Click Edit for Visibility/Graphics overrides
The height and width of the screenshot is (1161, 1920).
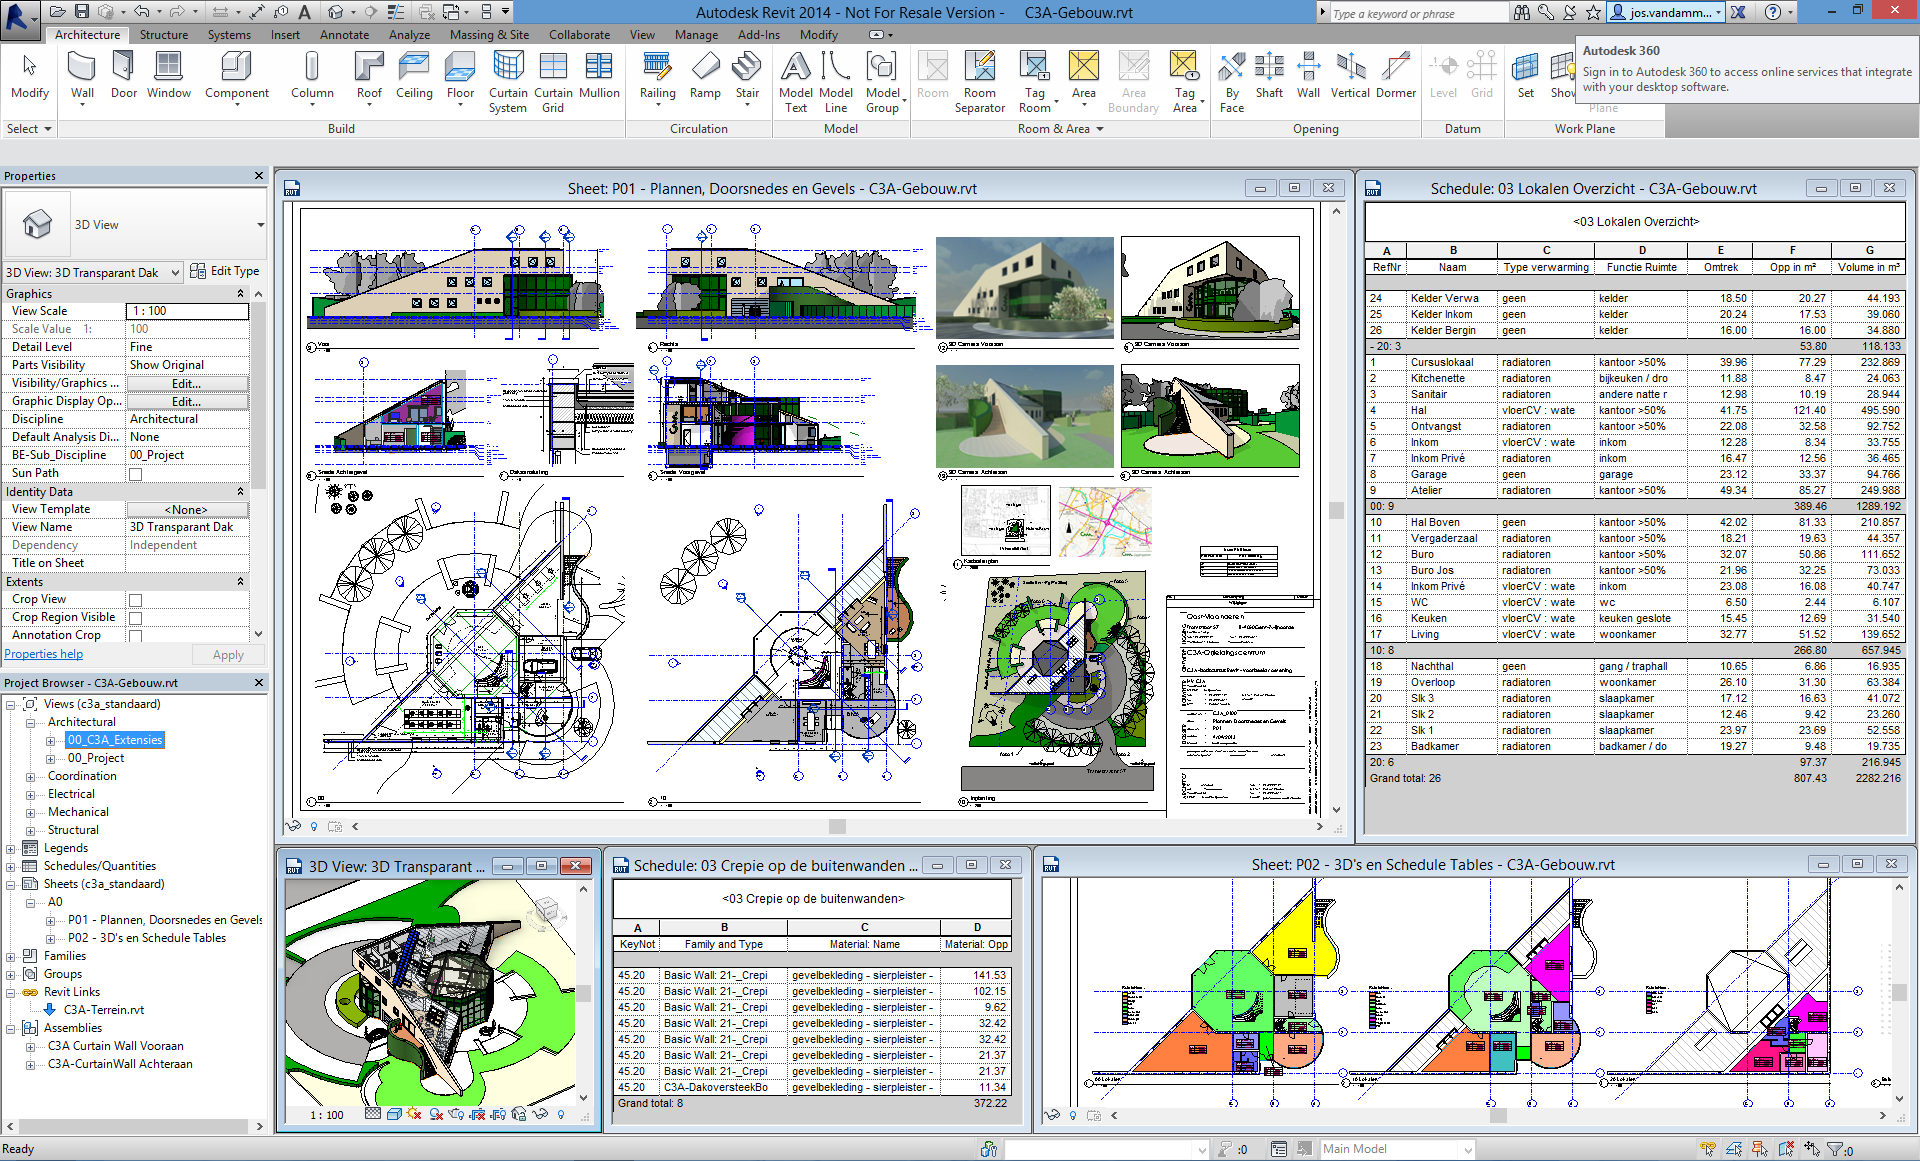[187, 384]
